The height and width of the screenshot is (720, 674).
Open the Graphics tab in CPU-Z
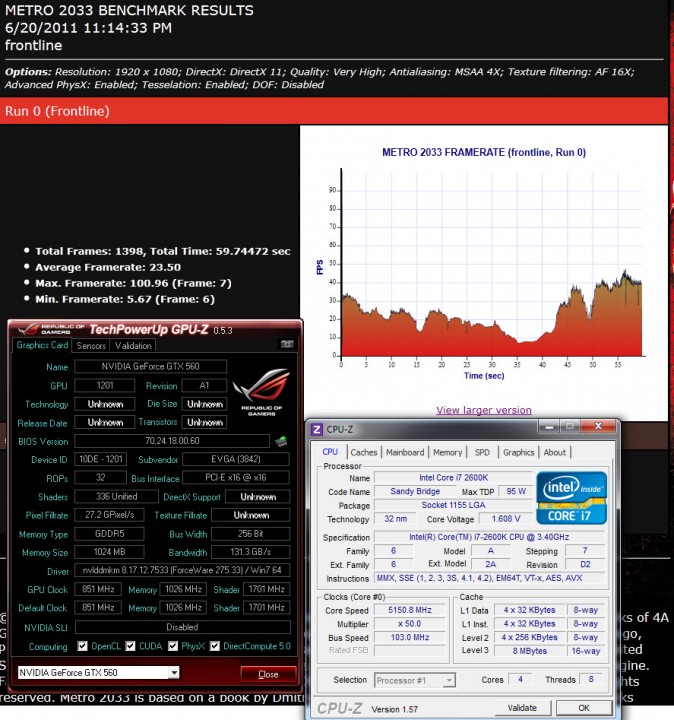pyautogui.click(x=518, y=452)
